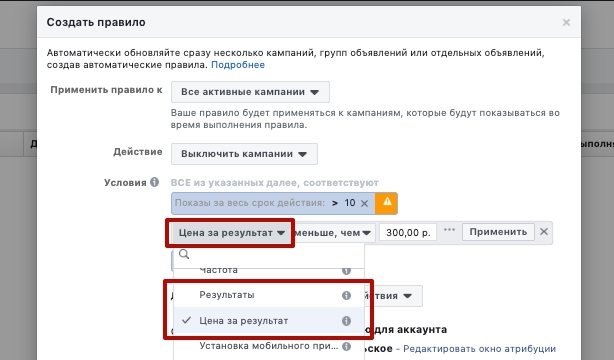Click the three dots more options icon
The image size is (614, 360).
[449, 230]
